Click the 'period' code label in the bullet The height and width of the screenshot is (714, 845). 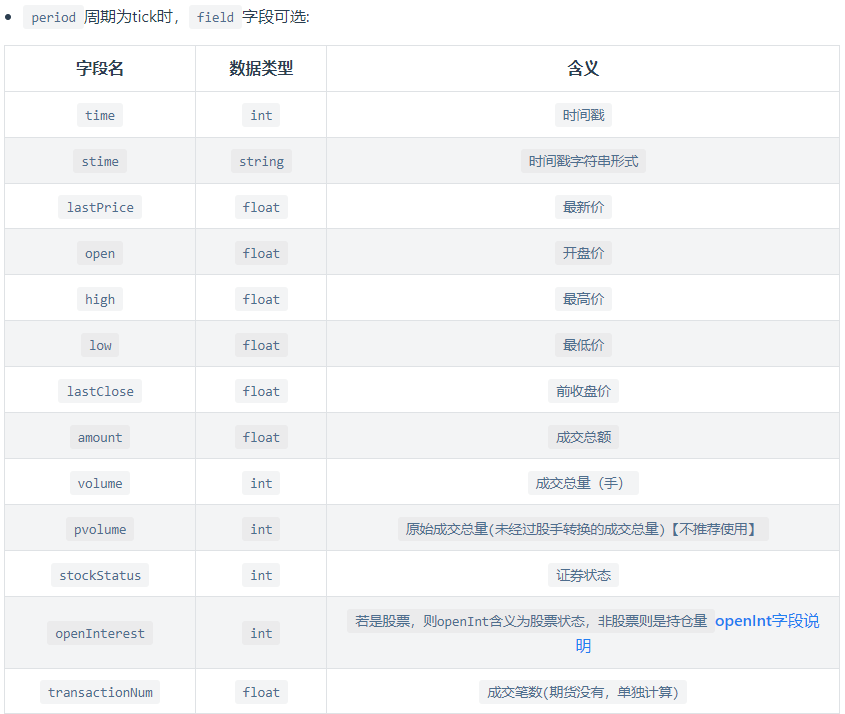coord(53,17)
